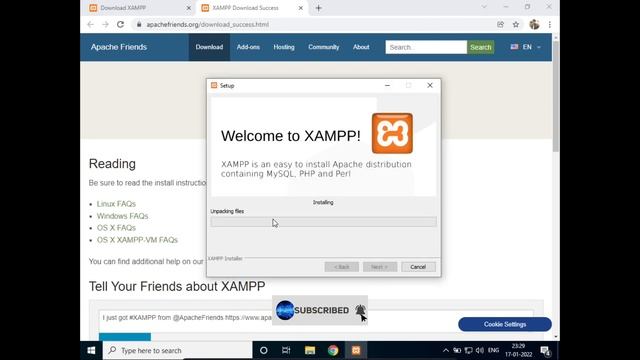Click 'Tell Your Friends about XAMPP' heading
This screenshot has width=640, height=360.
[177, 286]
